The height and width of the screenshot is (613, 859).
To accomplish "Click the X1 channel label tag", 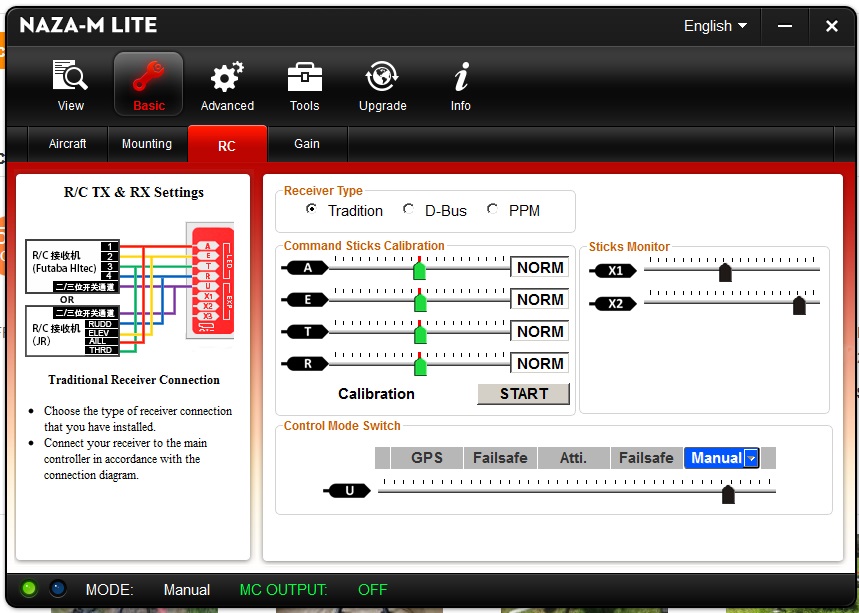I will coord(614,271).
